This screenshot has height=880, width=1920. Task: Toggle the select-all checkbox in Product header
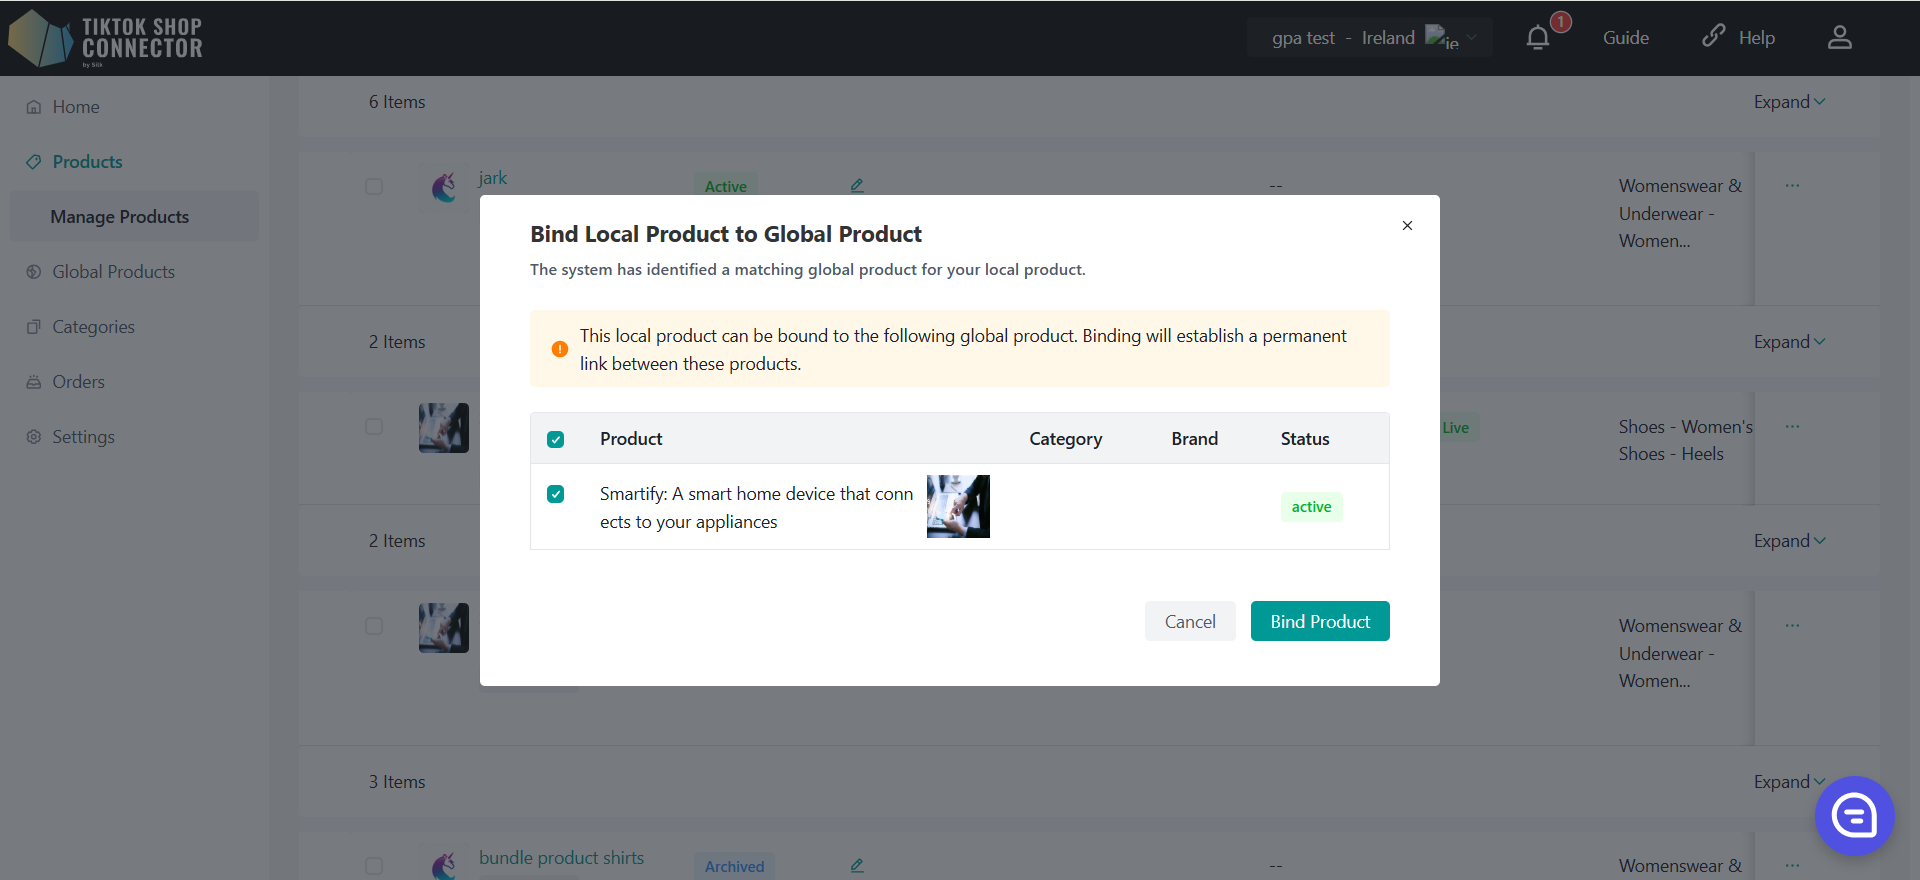[x=556, y=439]
